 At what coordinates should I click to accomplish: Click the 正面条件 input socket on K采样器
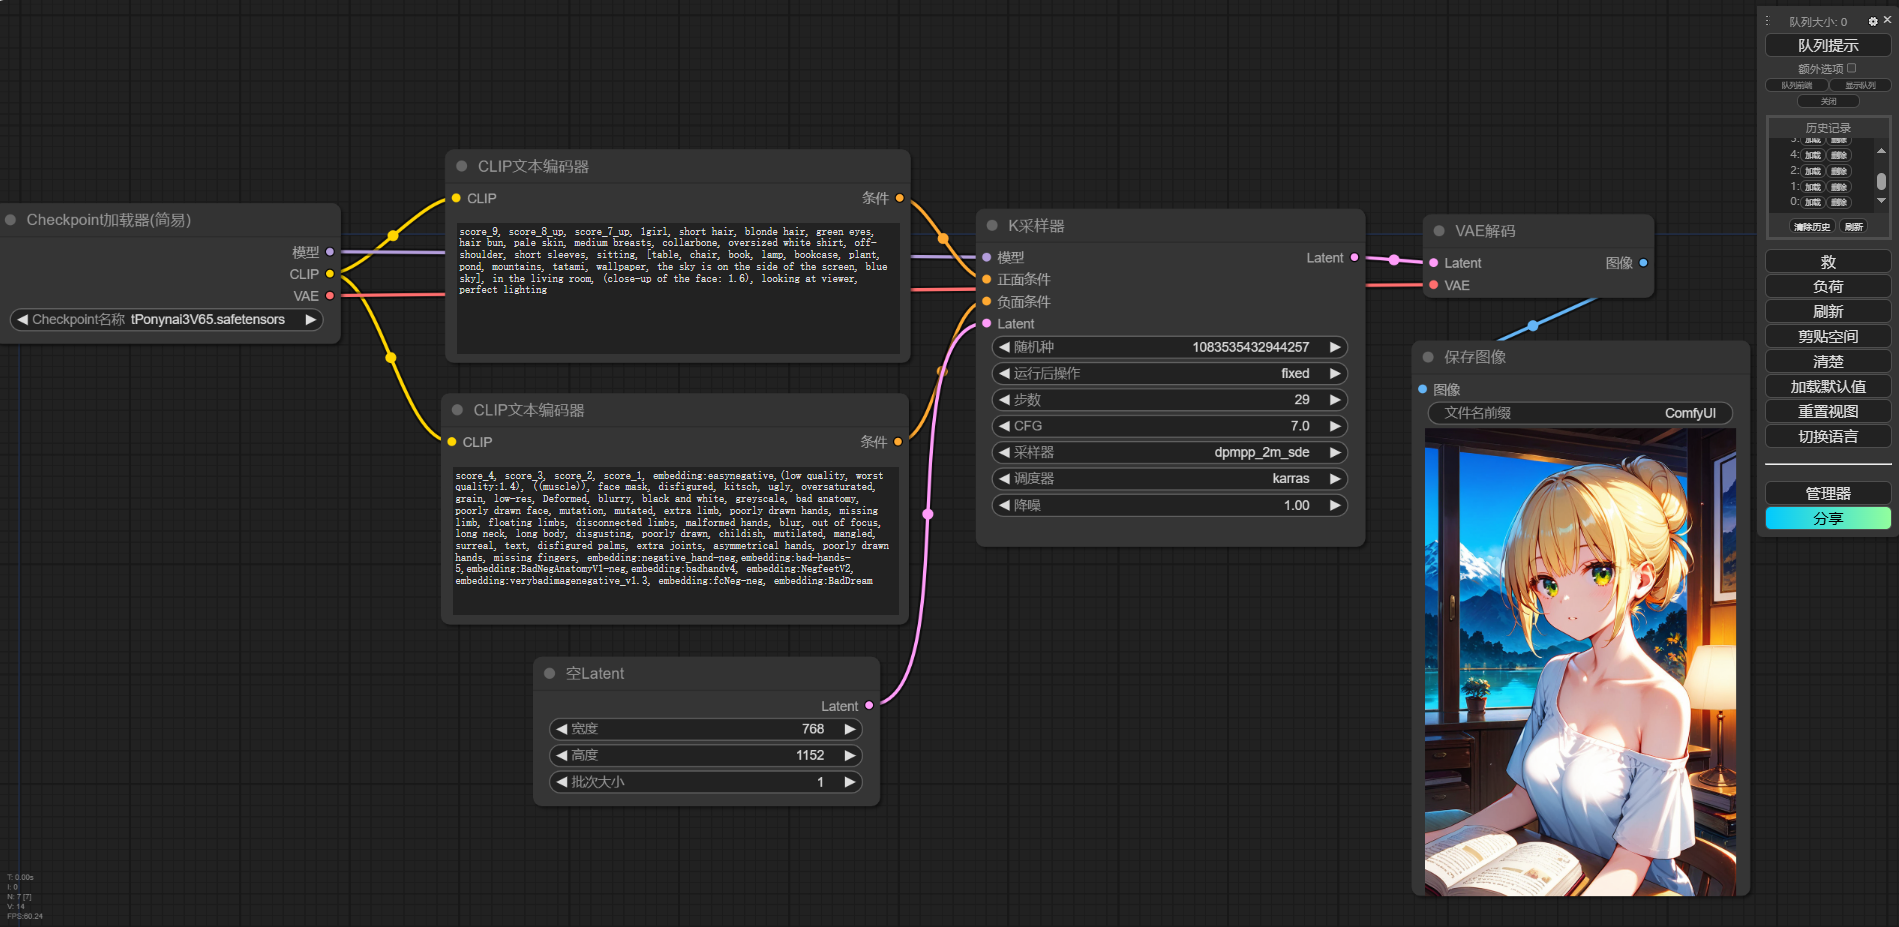(x=987, y=279)
